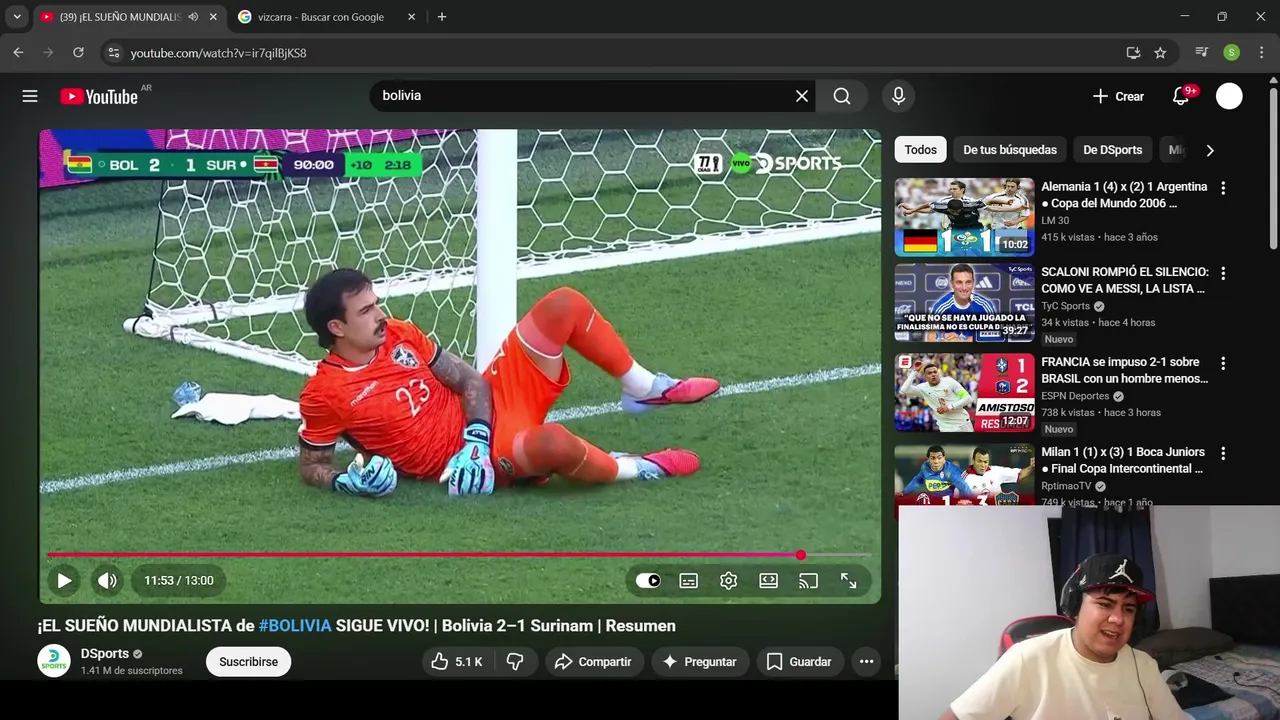The width and height of the screenshot is (1280, 720).
Task: Select the Todos filter chip
Action: click(x=921, y=150)
